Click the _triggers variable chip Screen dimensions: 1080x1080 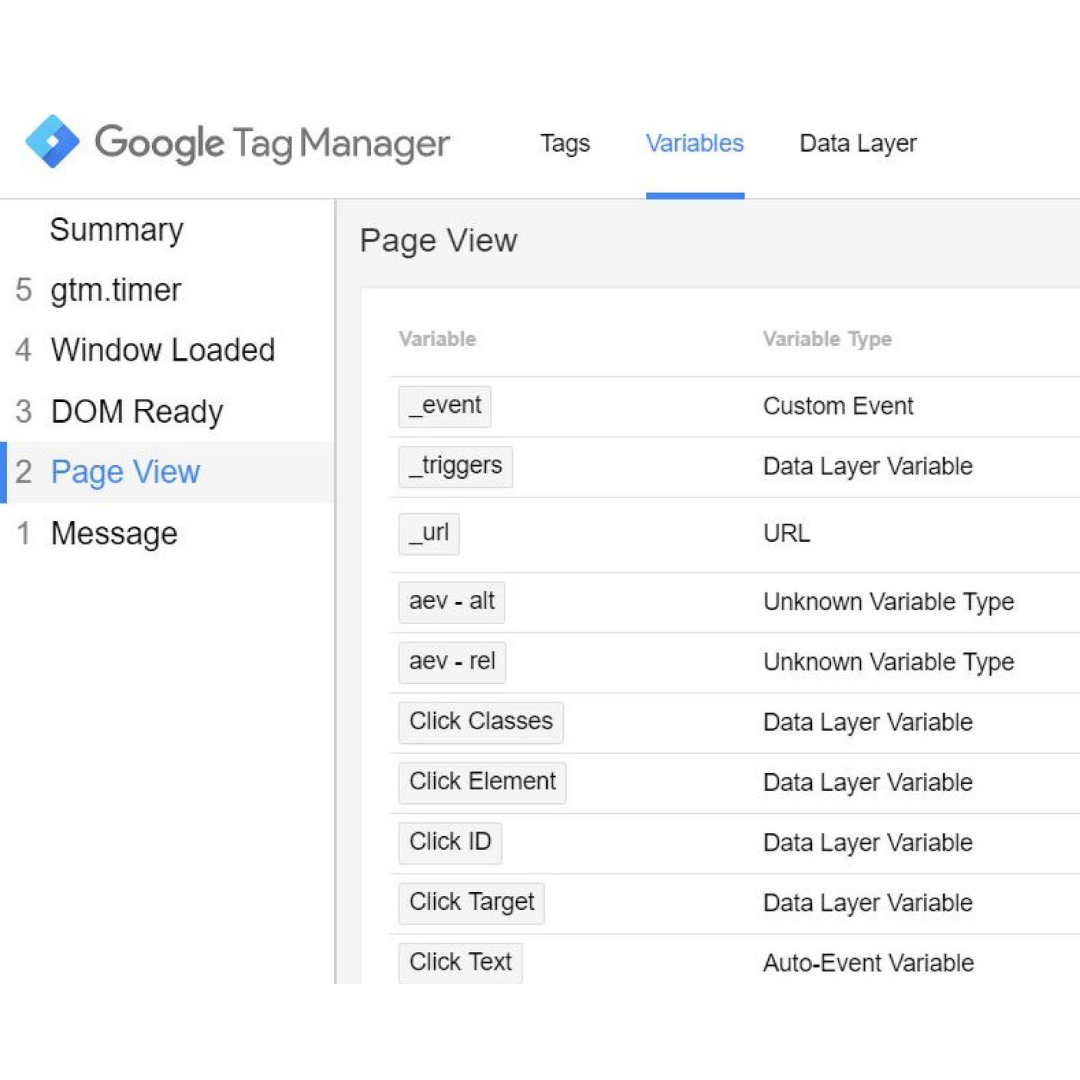pos(455,466)
